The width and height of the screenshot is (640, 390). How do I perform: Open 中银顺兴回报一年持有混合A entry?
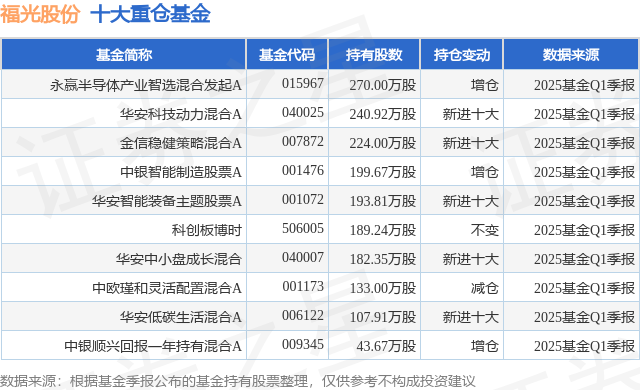tap(153, 346)
